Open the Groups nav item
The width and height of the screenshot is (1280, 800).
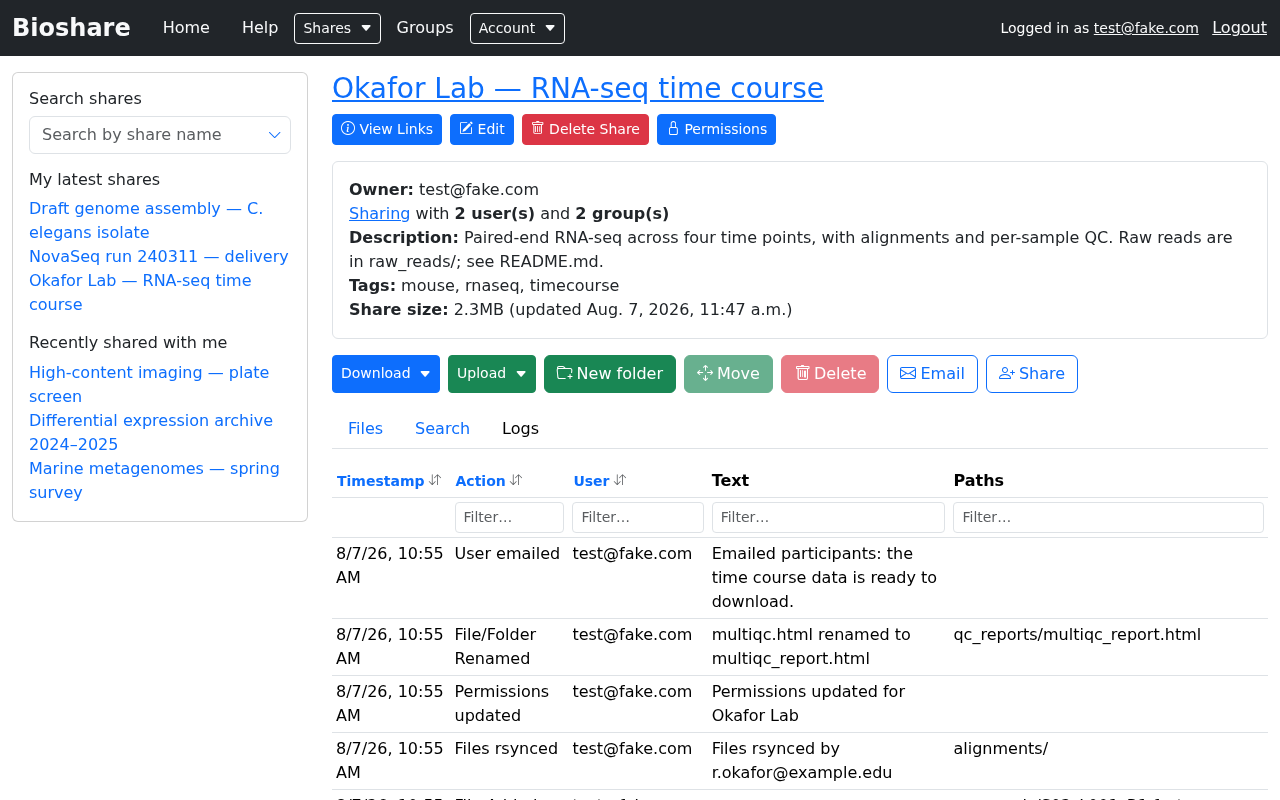coord(425,28)
